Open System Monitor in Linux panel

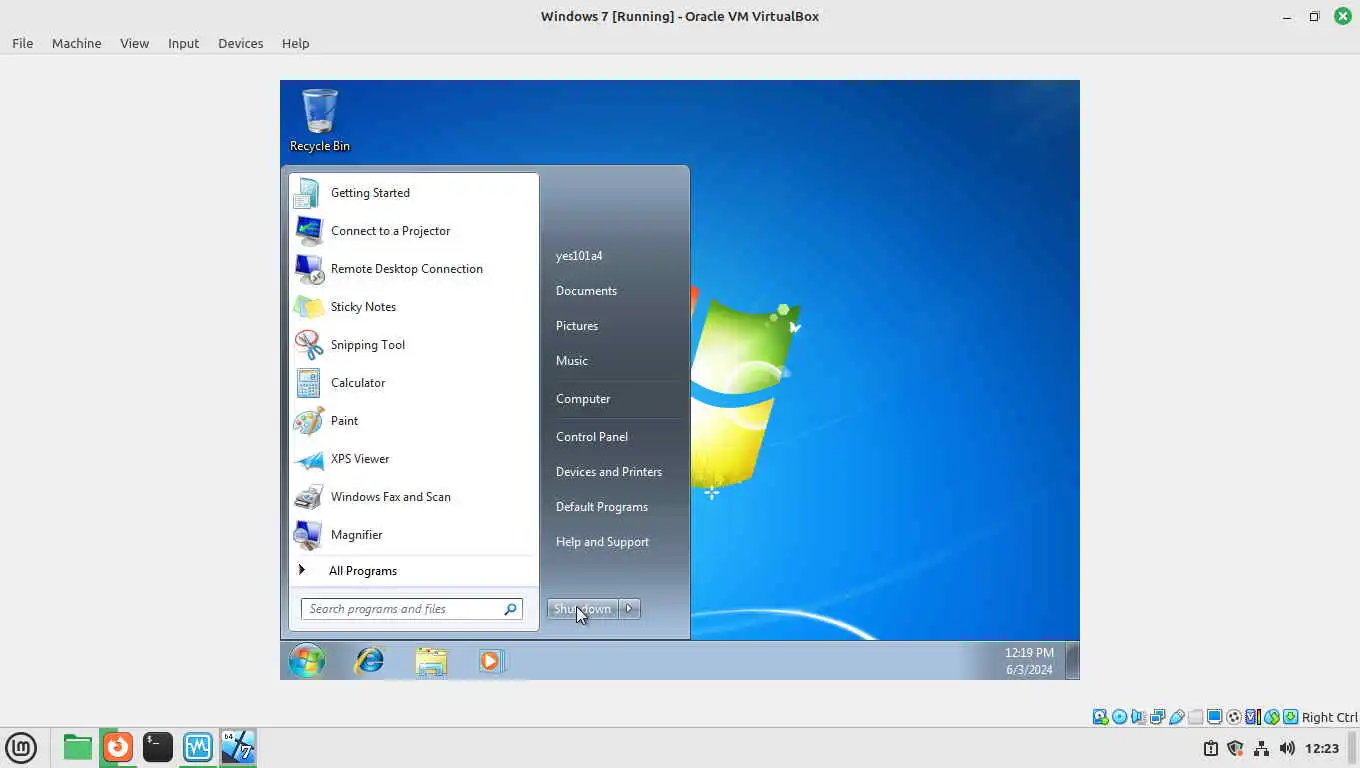tap(198, 747)
